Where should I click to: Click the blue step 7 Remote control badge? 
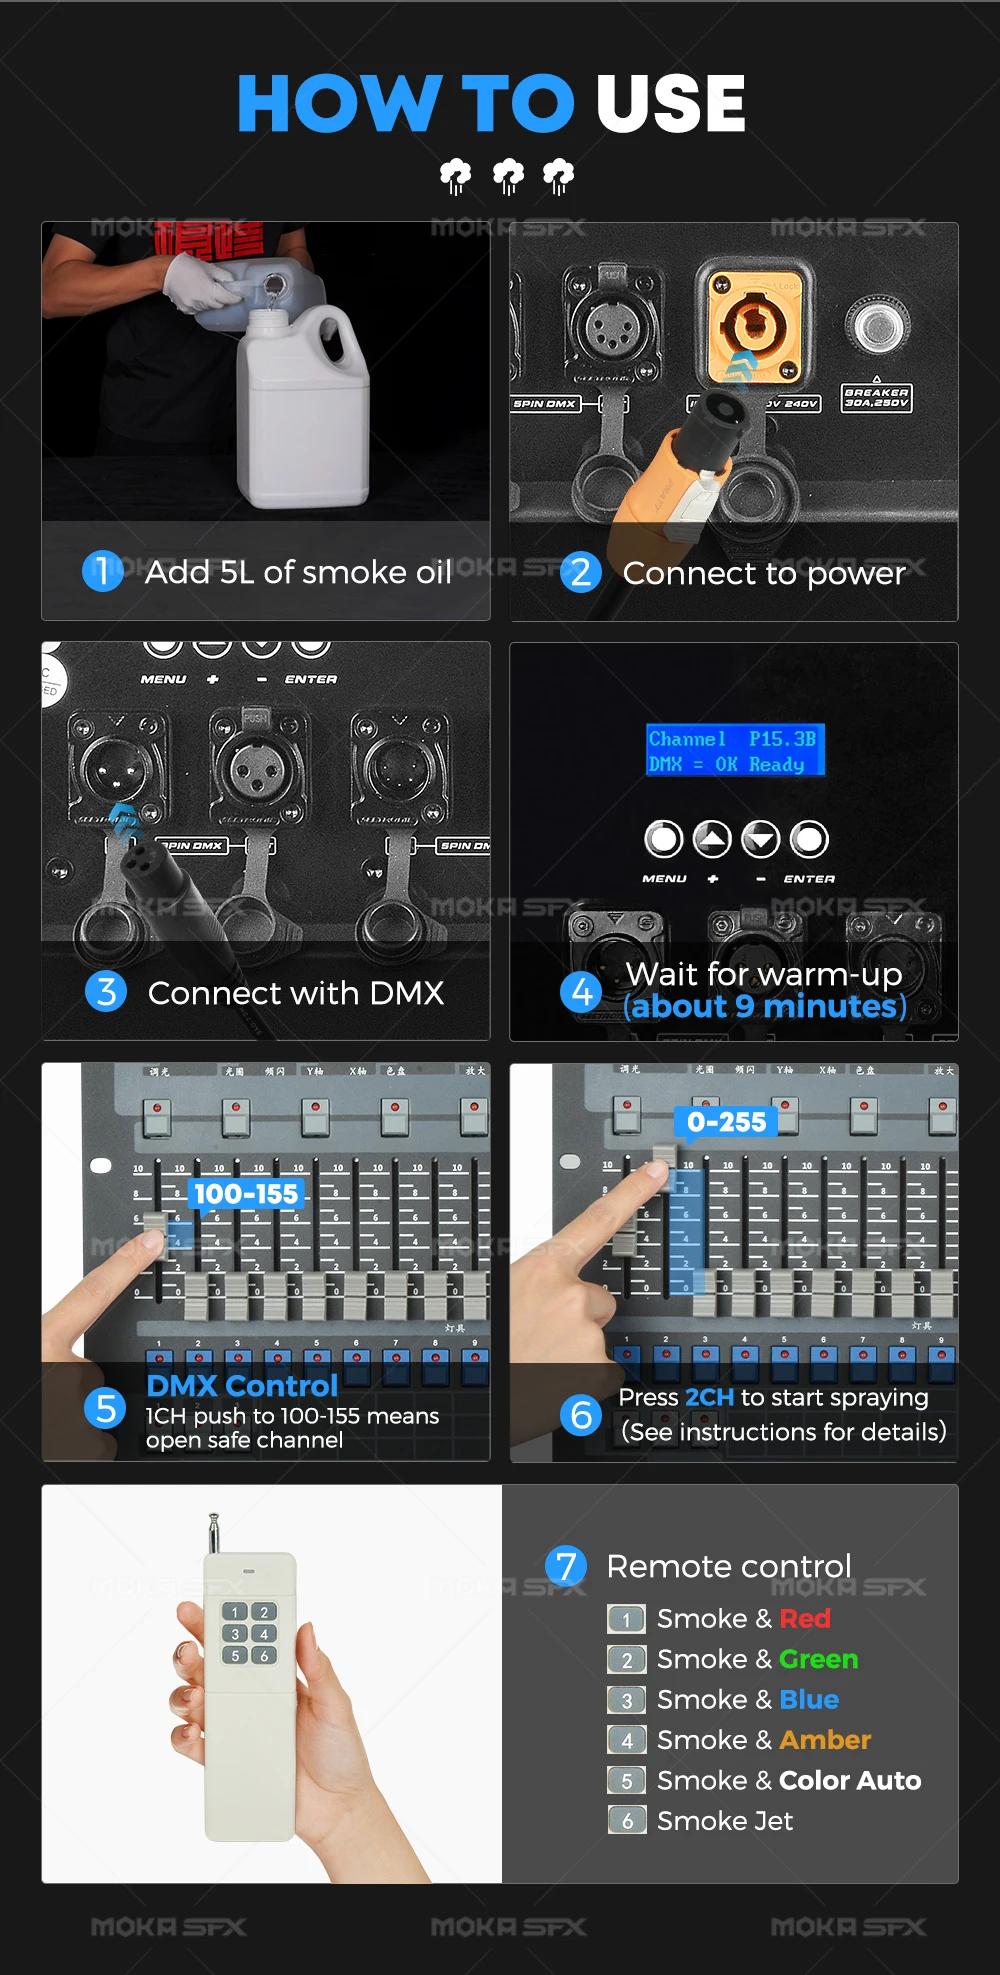coord(566,1566)
